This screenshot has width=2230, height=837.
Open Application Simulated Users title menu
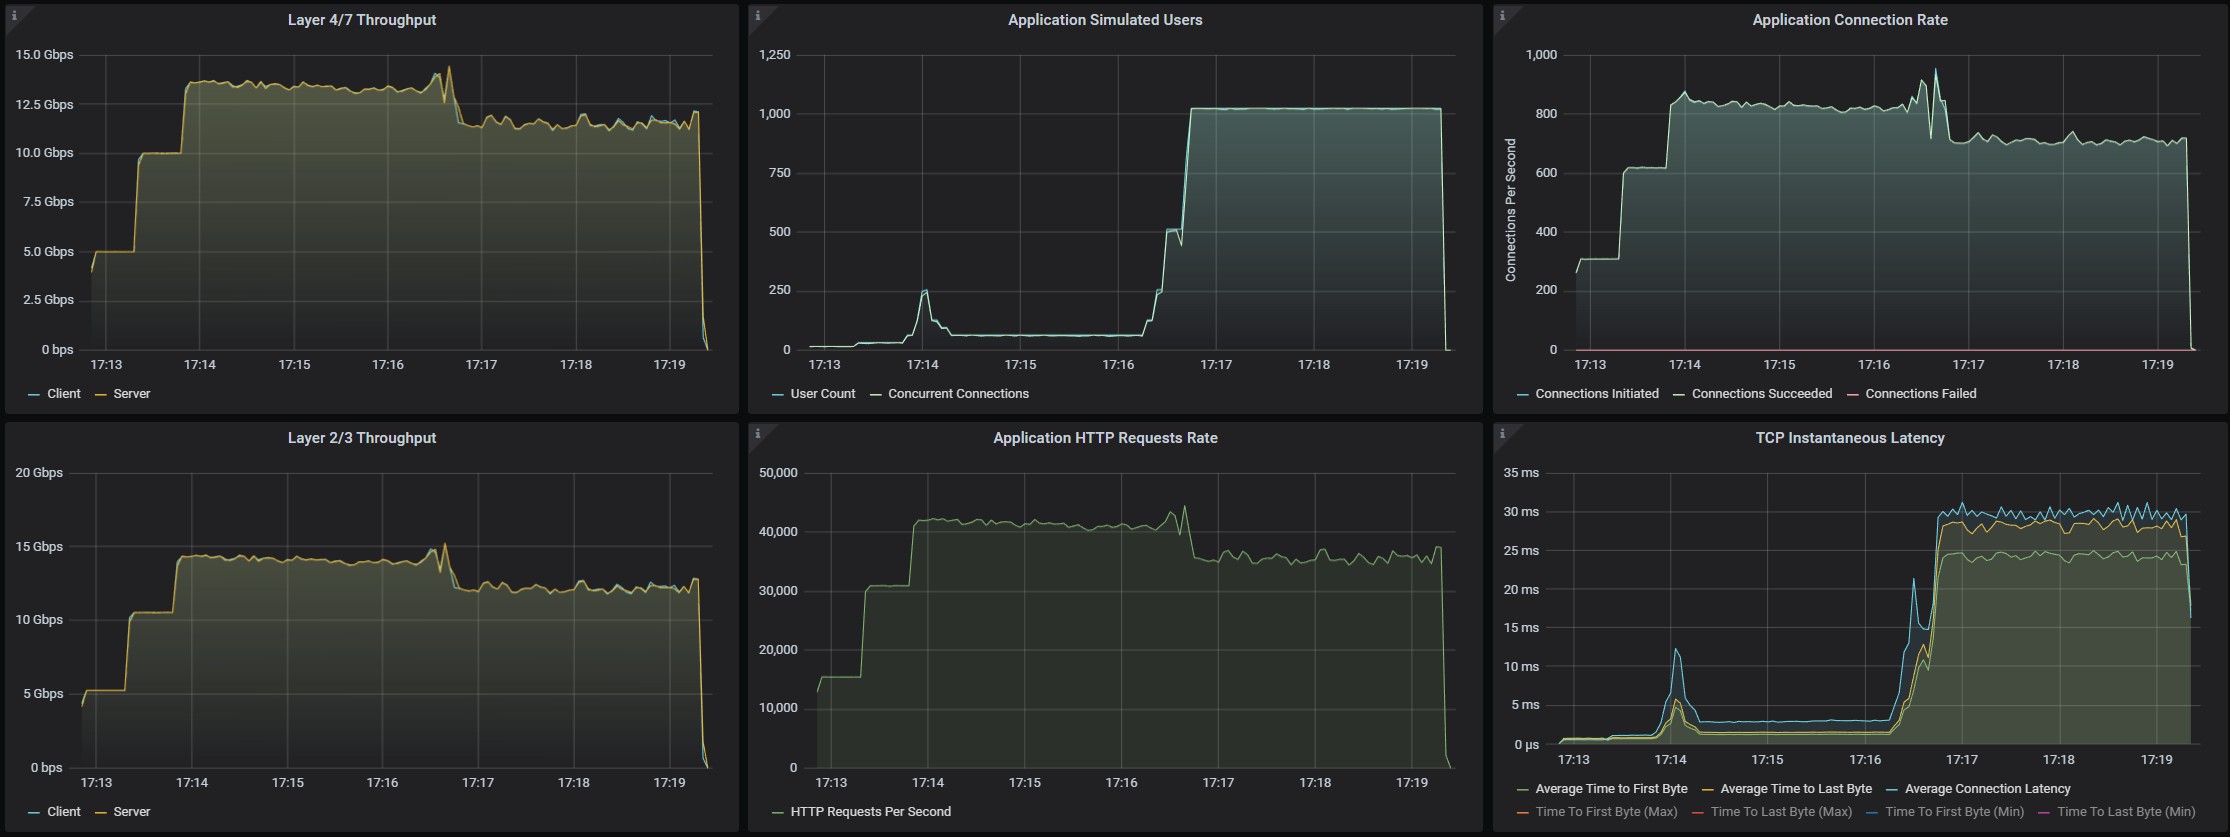(x=1105, y=20)
